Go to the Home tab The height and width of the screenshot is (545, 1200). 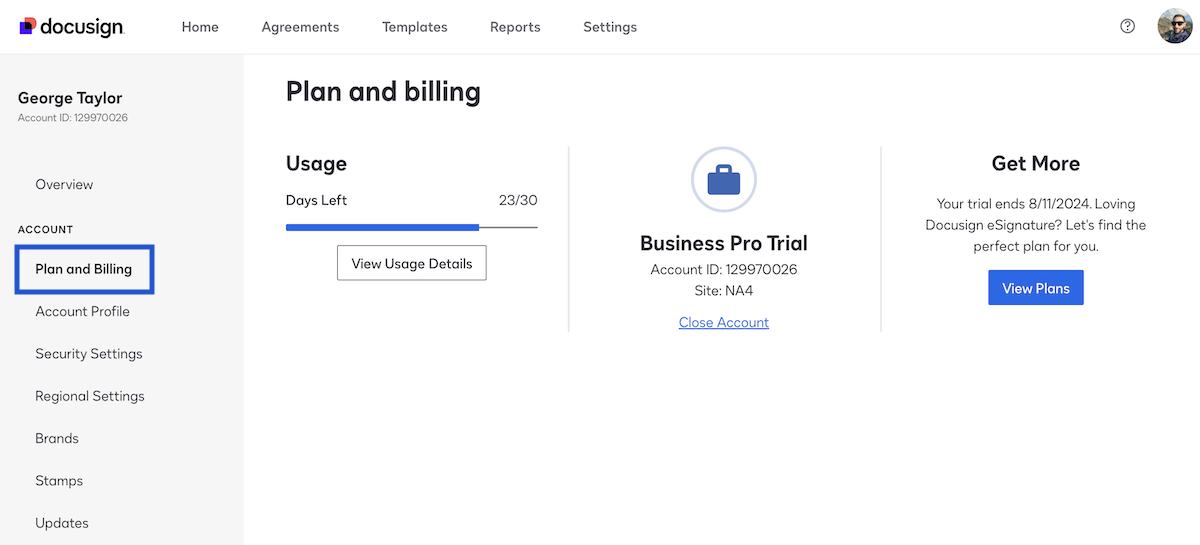tap(200, 27)
